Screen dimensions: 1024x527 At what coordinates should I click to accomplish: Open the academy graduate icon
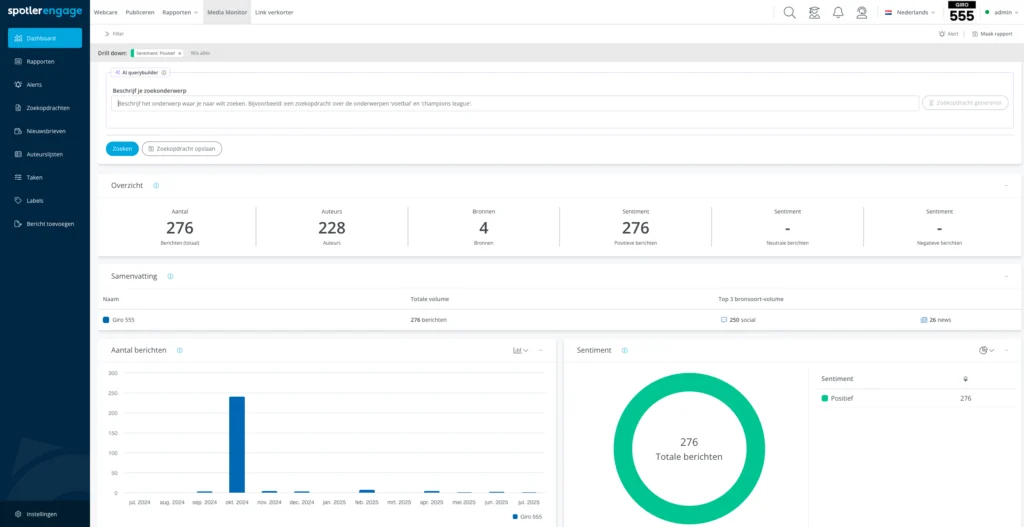[x=814, y=13]
